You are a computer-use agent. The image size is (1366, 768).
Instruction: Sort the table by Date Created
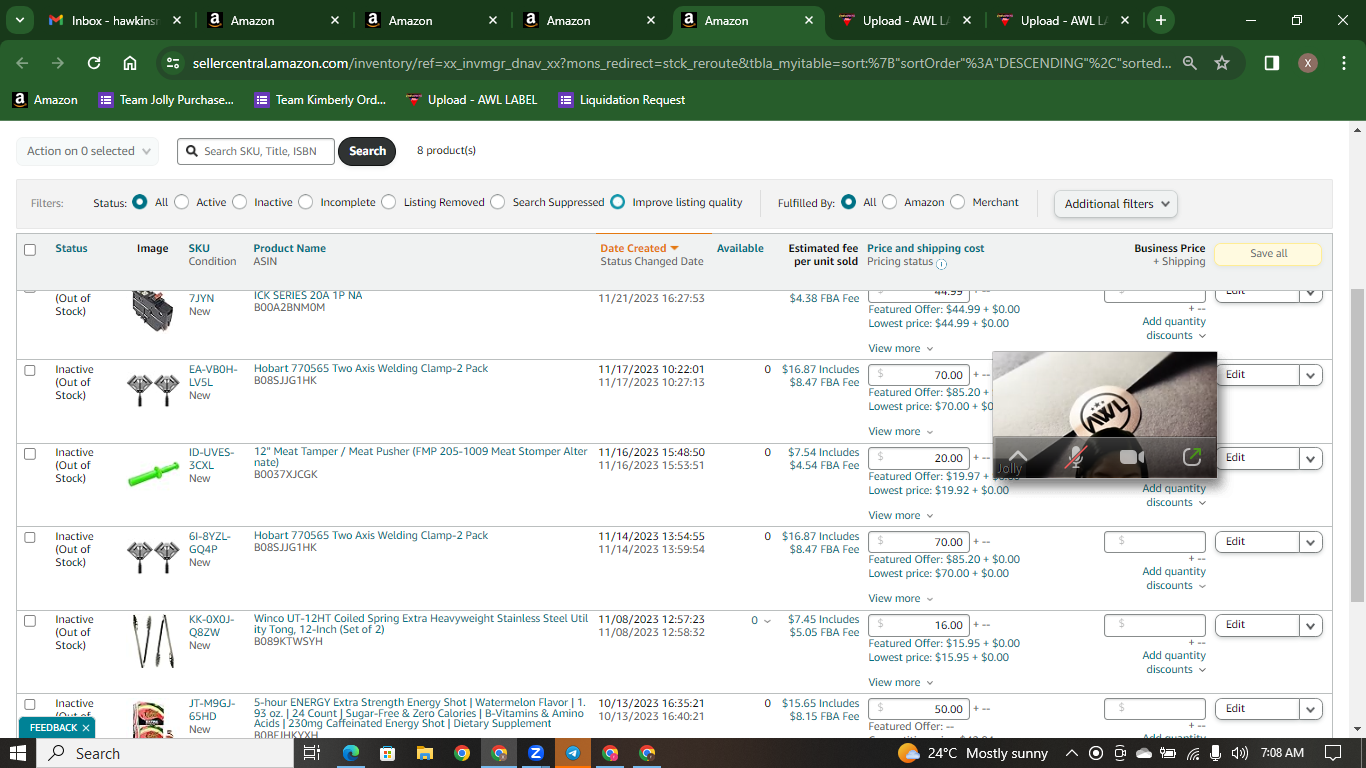639,248
